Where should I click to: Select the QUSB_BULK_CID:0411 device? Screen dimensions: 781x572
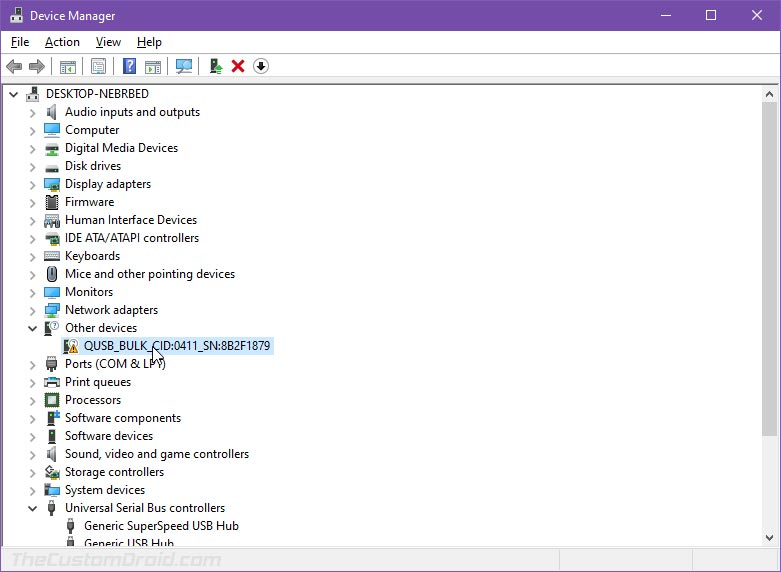pyautogui.click(x=176, y=346)
